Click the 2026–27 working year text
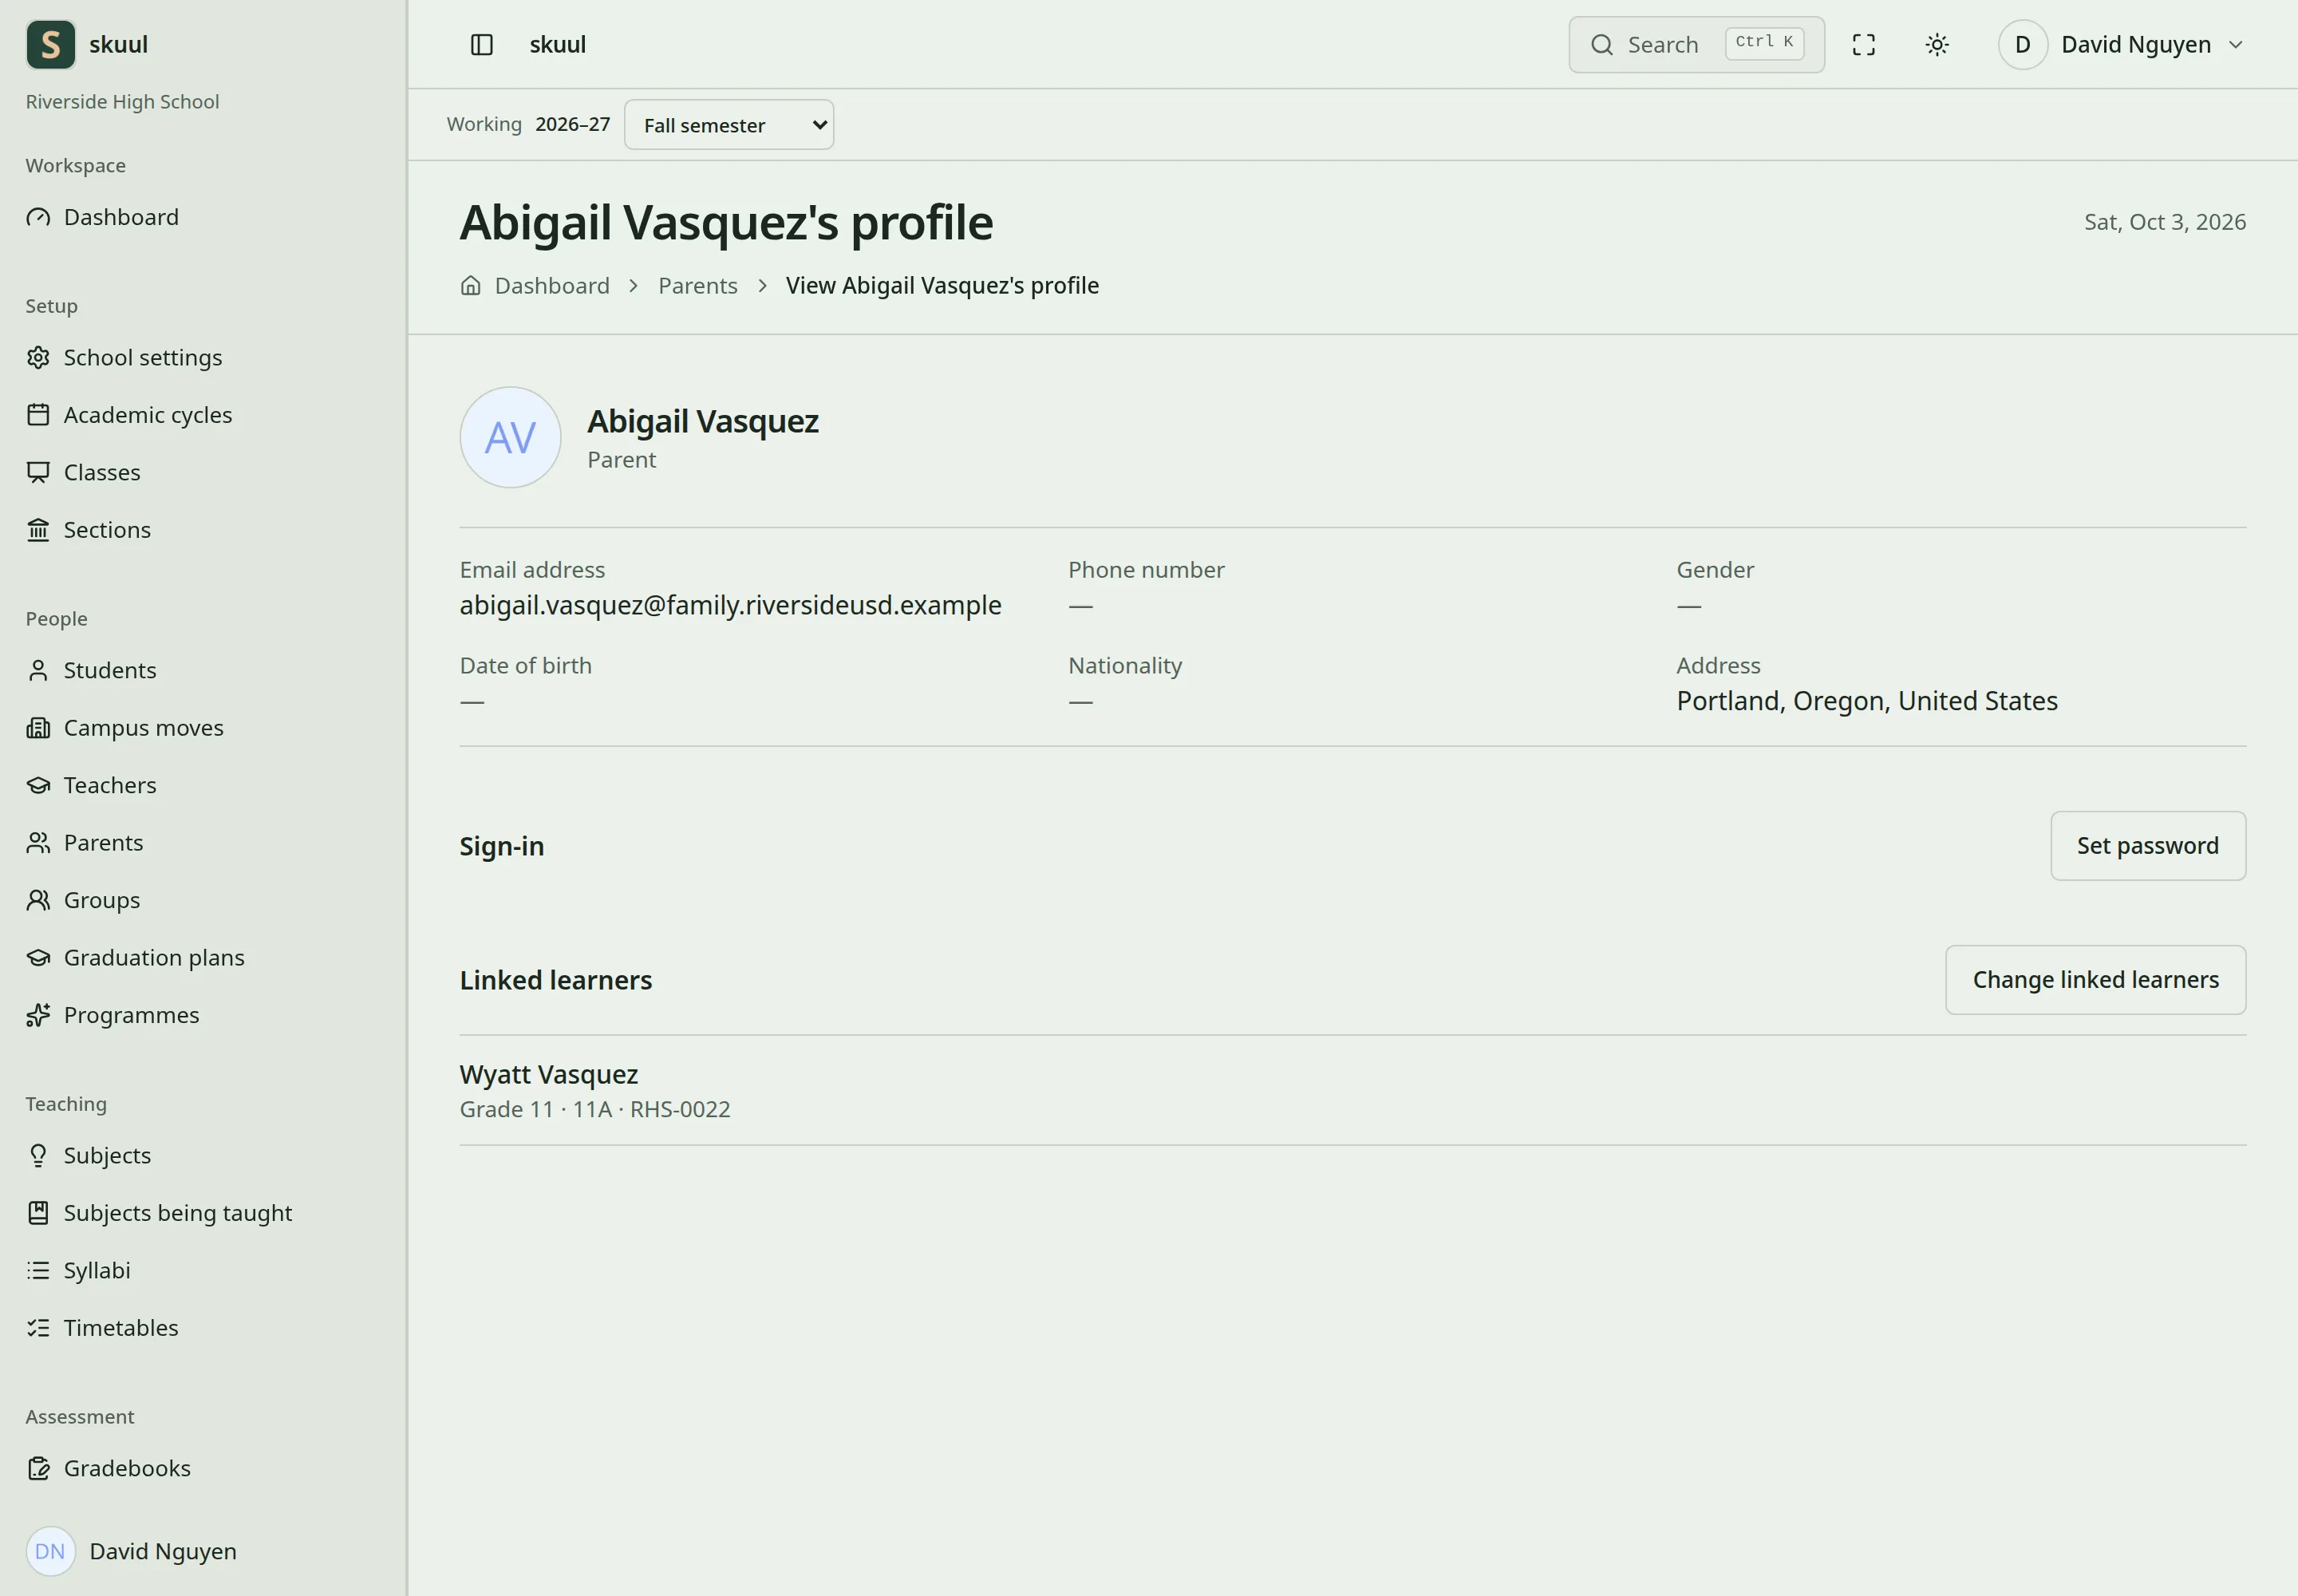This screenshot has height=1596, width=2298. point(572,124)
